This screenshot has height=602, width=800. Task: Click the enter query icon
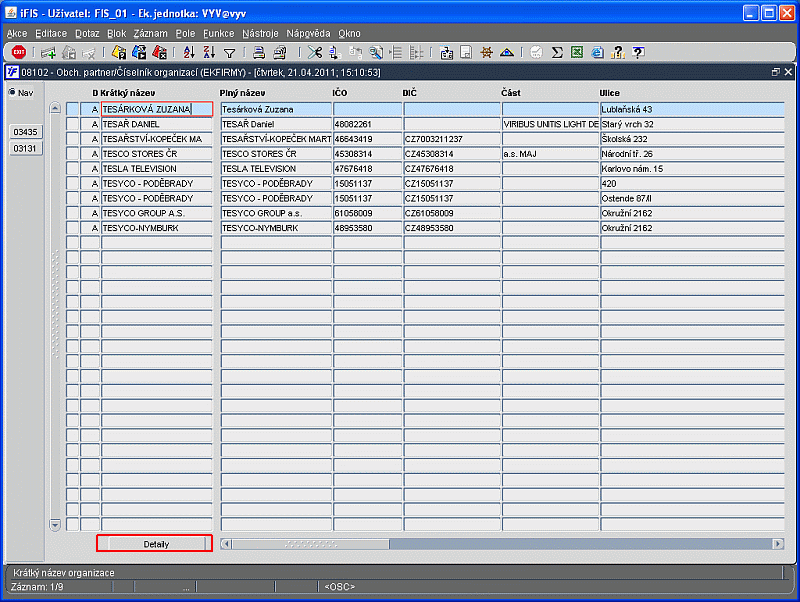119,52
